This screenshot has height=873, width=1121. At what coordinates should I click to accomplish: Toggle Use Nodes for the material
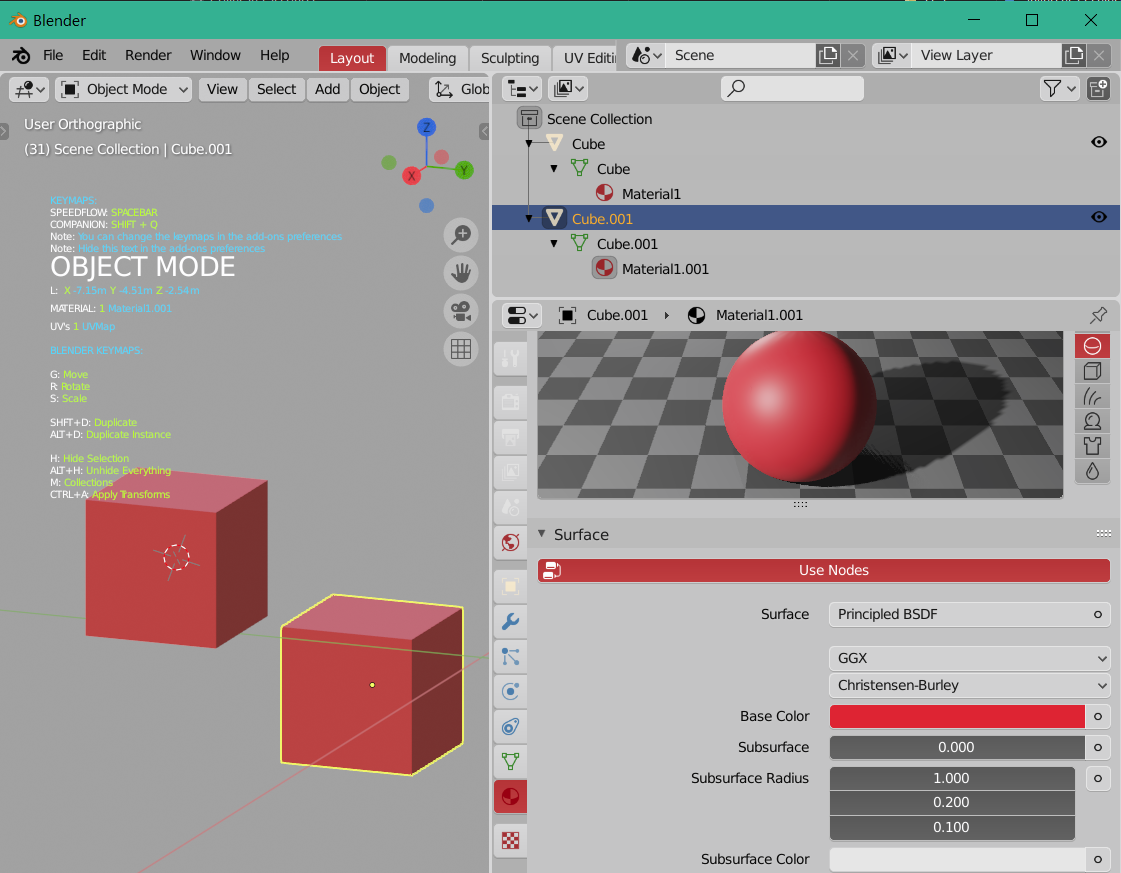tap(824, 571)
